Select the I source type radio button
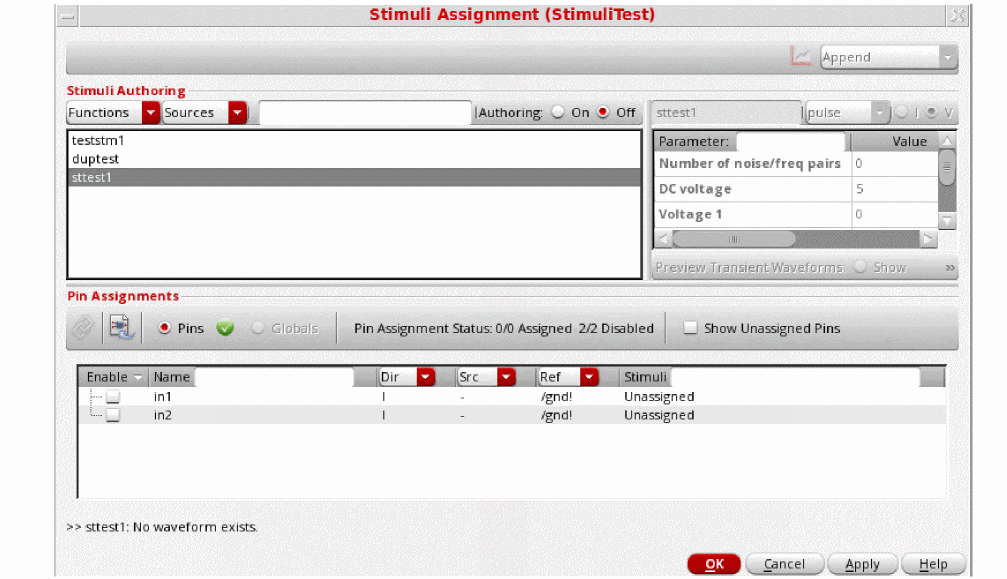Screen dimensions: 1007x579 (902, 112)
